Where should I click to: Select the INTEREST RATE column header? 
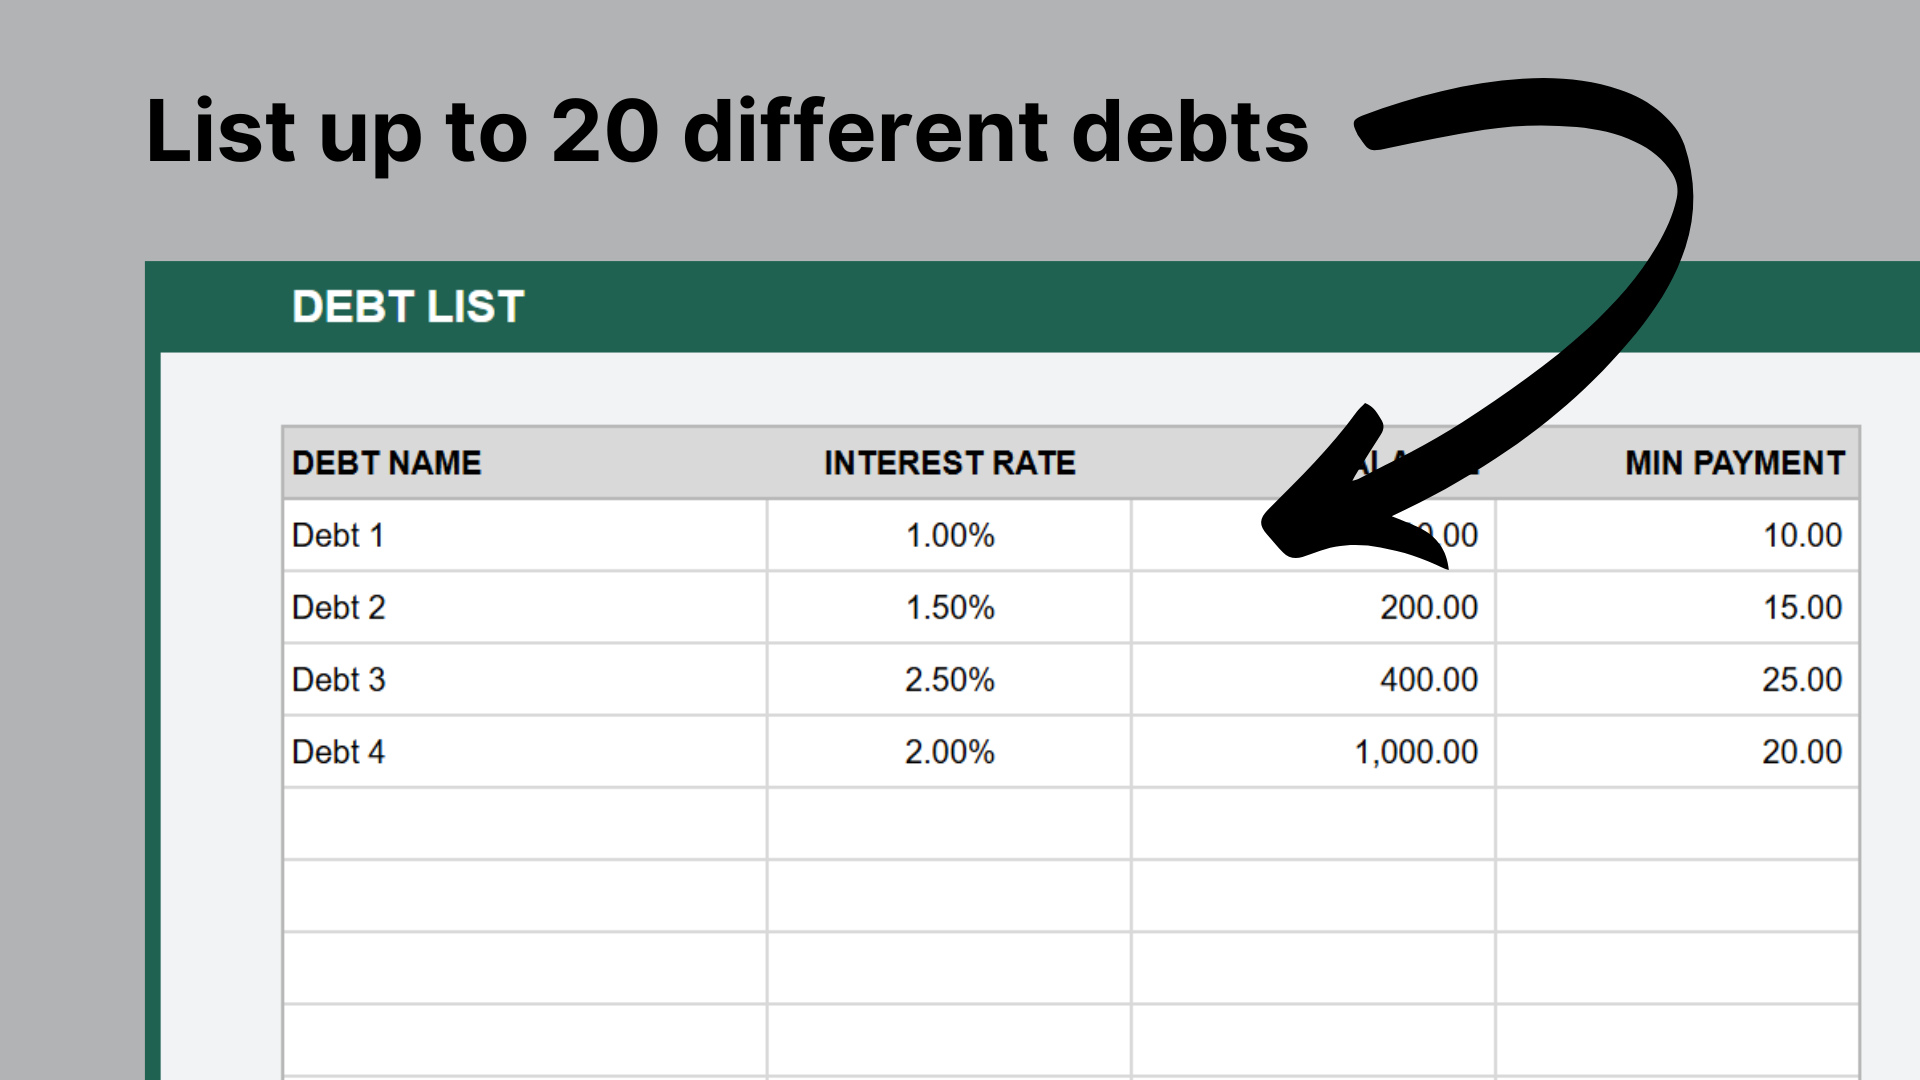pos(949,463)
